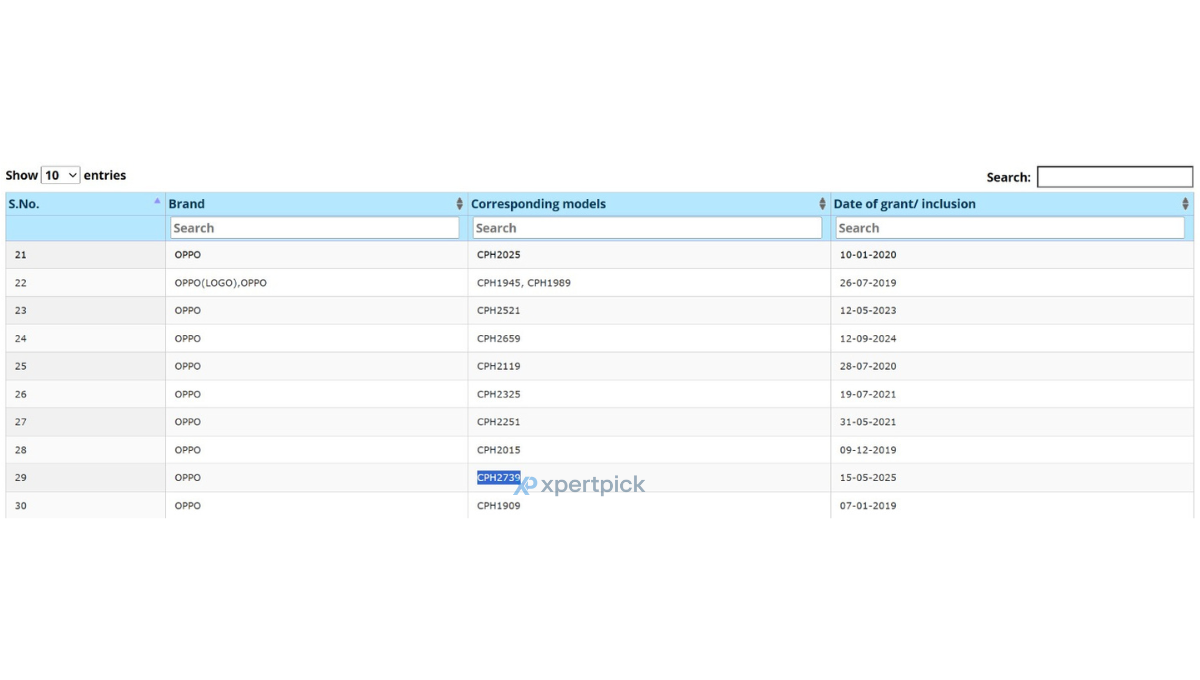Click model cell CPH2325
Viewport: 1200px width, 680px height.
coord(649,395)
